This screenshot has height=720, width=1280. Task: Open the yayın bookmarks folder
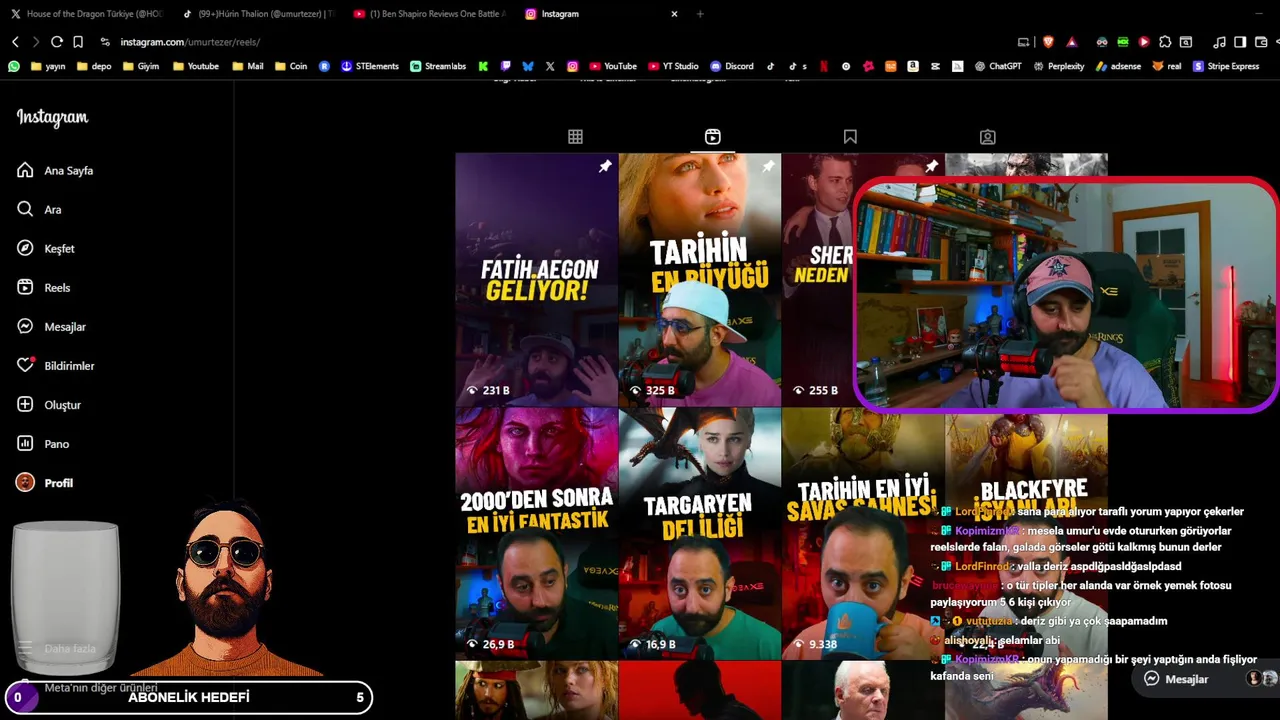tap(48, 66)
